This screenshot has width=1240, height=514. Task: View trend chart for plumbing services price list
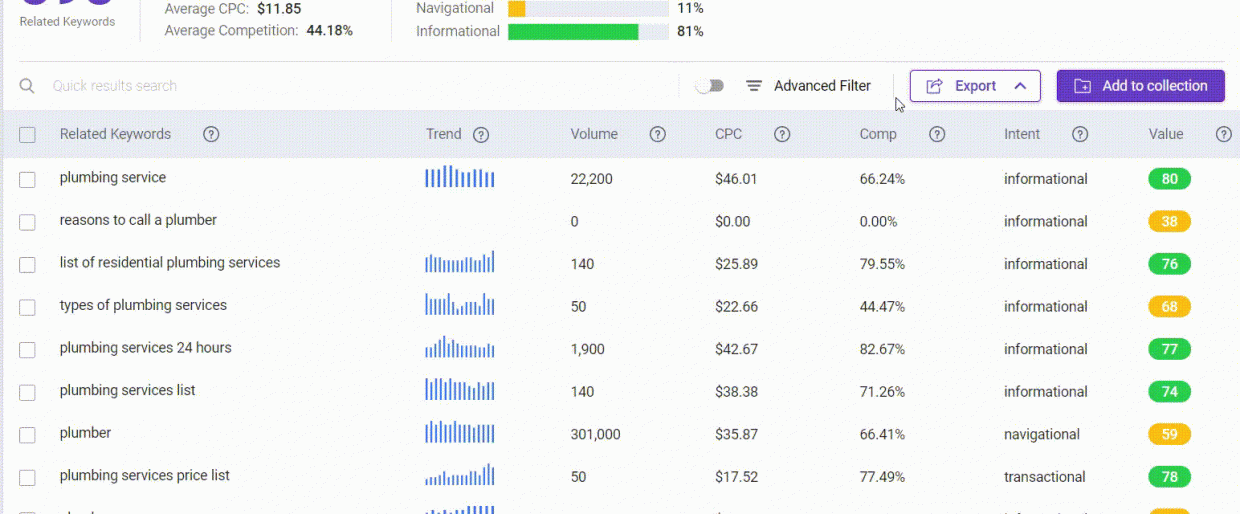460,474
